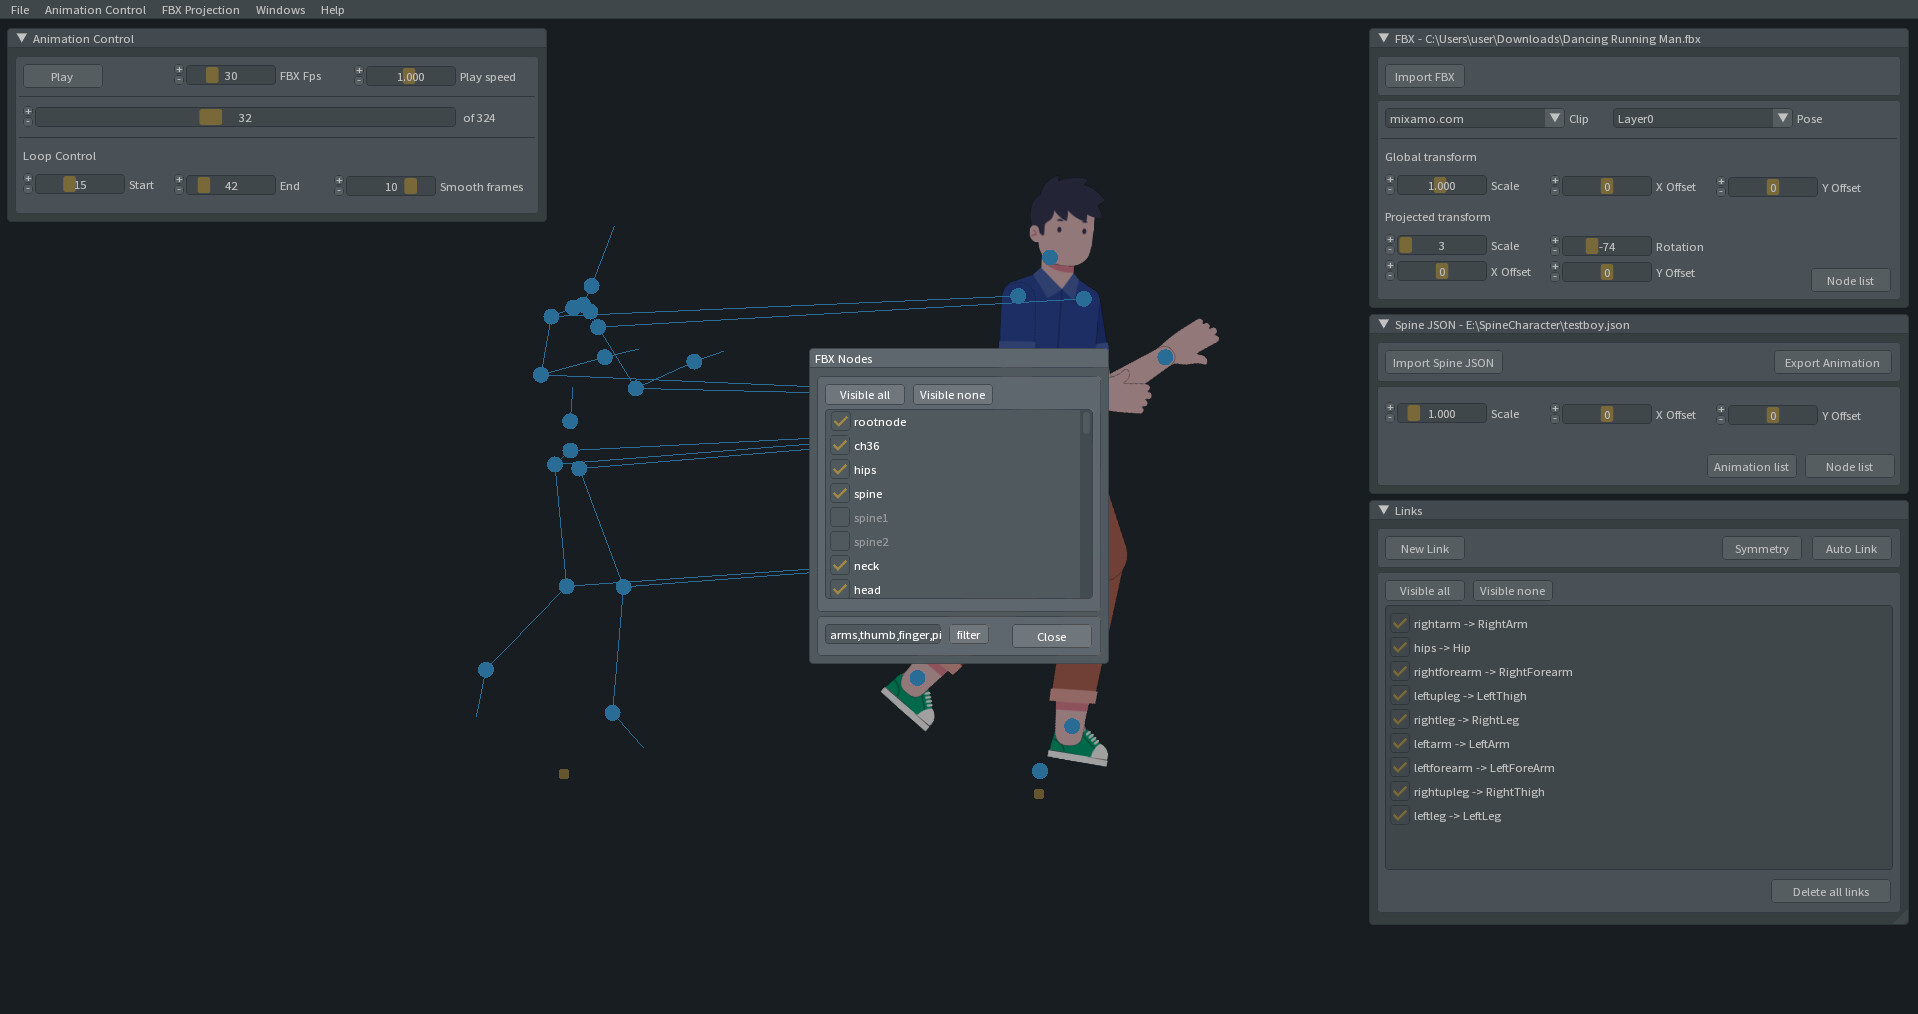The height and width of the screenshot is (1014, 1918).
Task: Open the FBX Projection menu
Action: [x=200, y=9]
